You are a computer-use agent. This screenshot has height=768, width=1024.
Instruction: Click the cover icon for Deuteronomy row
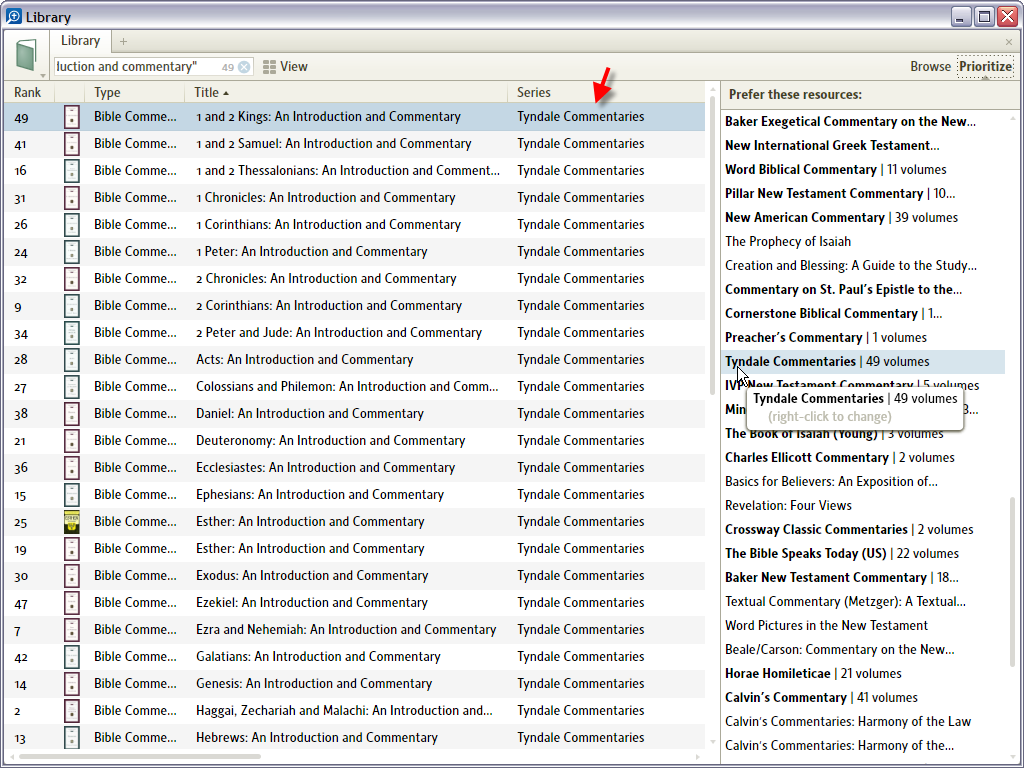point(71,441)
